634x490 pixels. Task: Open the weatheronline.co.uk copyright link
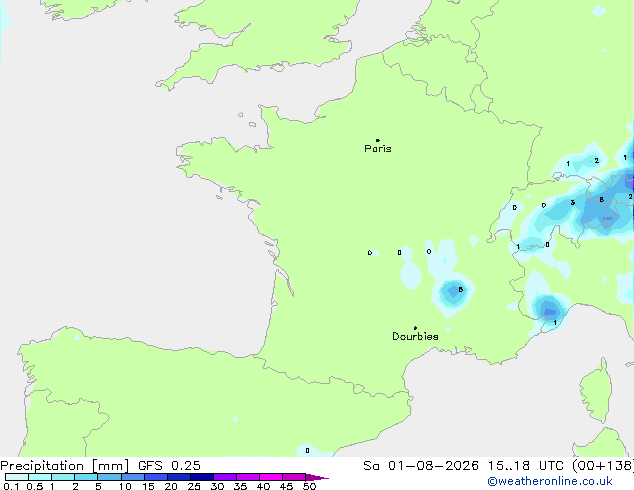[550, 481]
